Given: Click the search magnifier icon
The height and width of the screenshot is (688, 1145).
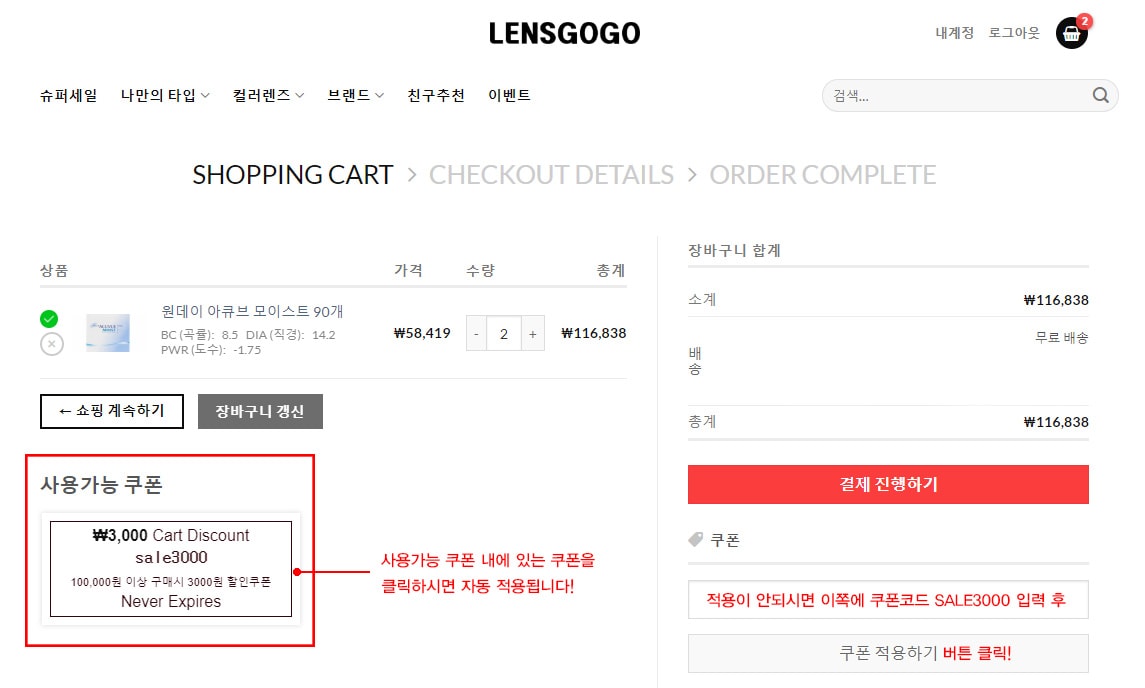Looking at the screenshot, I should (1100, 96).
